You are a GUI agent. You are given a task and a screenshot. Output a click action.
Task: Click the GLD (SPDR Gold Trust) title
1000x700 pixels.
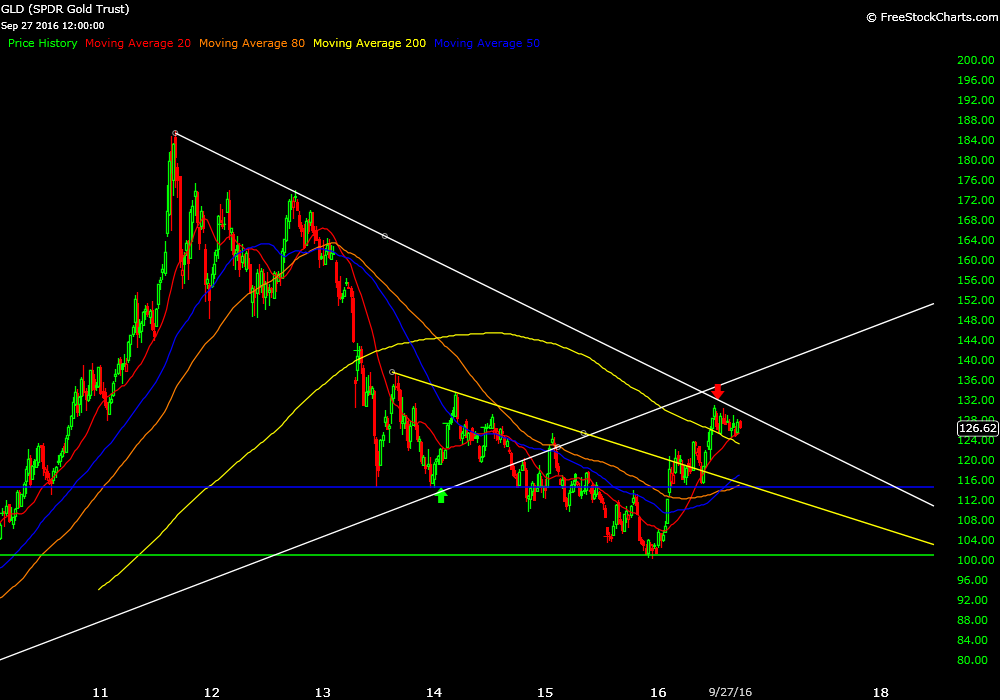point(65,9)
